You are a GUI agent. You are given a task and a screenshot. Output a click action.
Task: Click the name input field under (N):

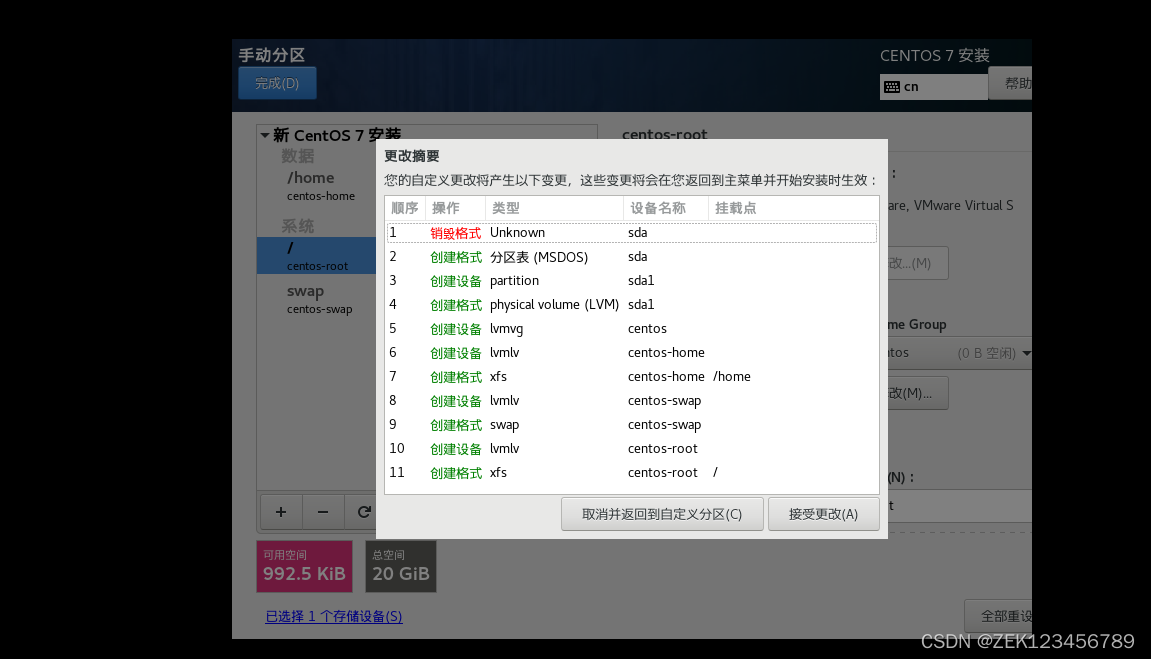tap(959, 506)
